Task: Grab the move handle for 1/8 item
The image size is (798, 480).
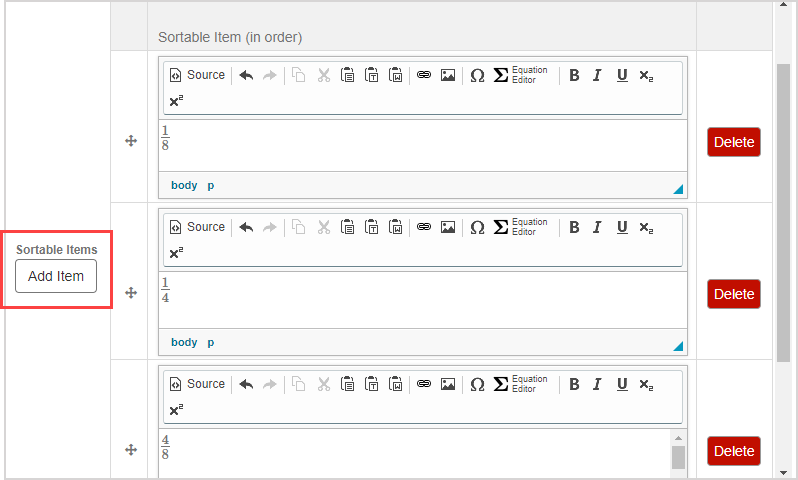Action: click(130, 142)
